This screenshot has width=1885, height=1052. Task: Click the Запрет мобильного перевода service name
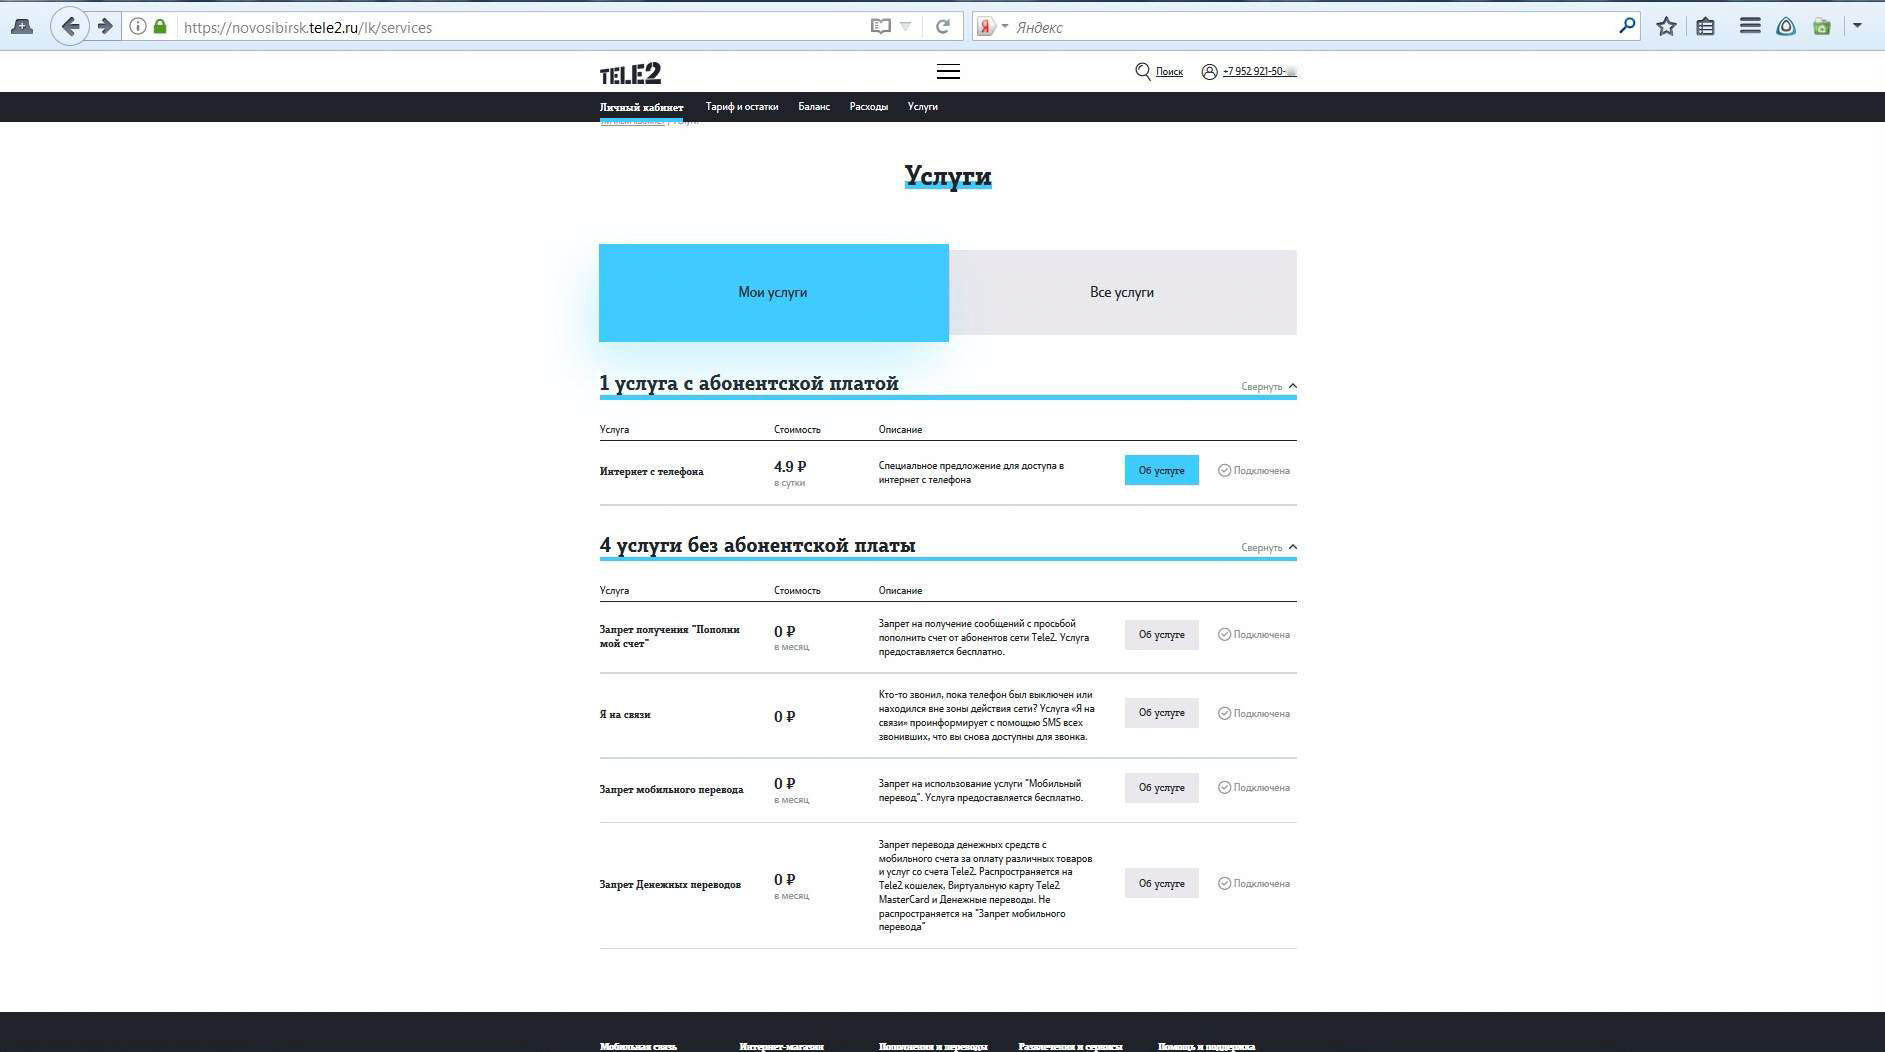coord(671,789)
